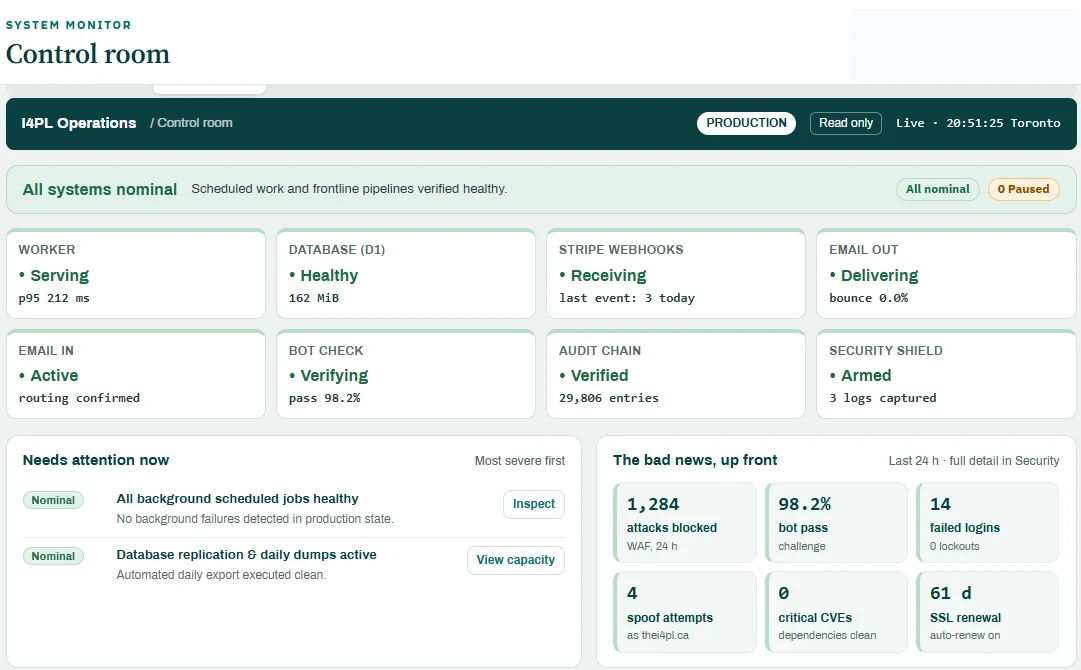Open the AUDIT CHAIN status card
This screenshot has width=1081, height=670.
click(x=676, y=374)
